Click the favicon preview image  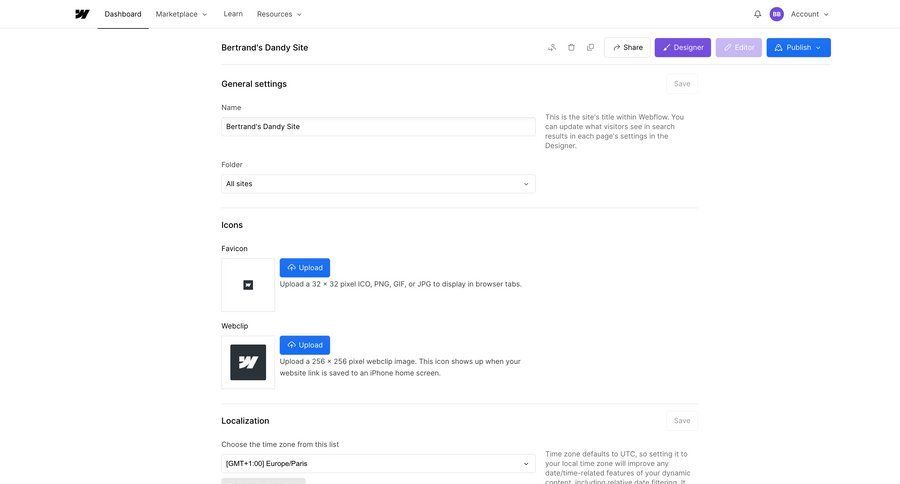248,285
